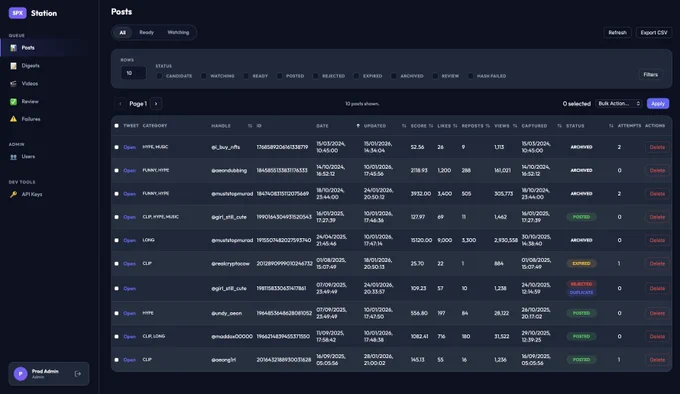Screen dimensions: 680x394
Task: Open the @realcryptocow tweet link
Action: 129,264
